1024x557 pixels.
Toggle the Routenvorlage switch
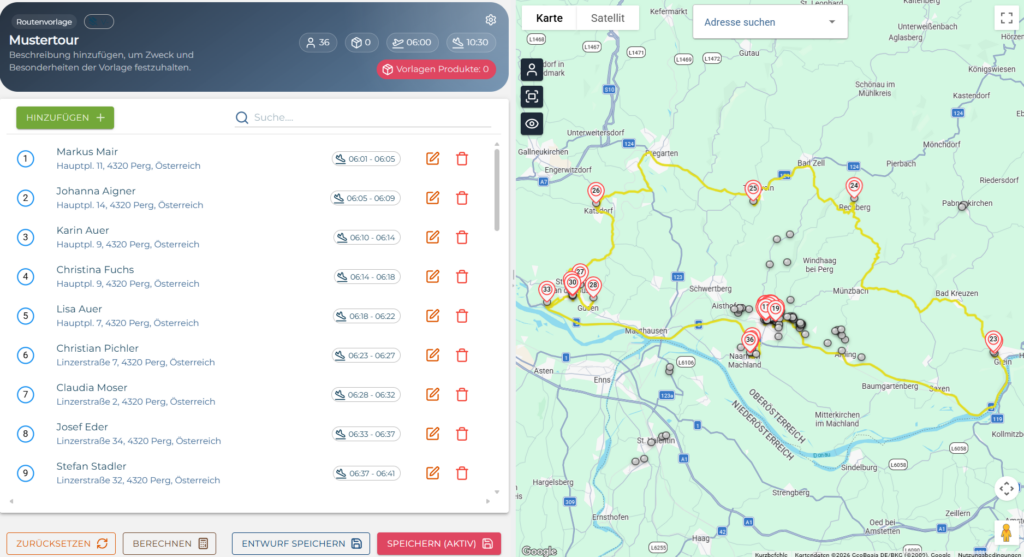pos(99,22)
